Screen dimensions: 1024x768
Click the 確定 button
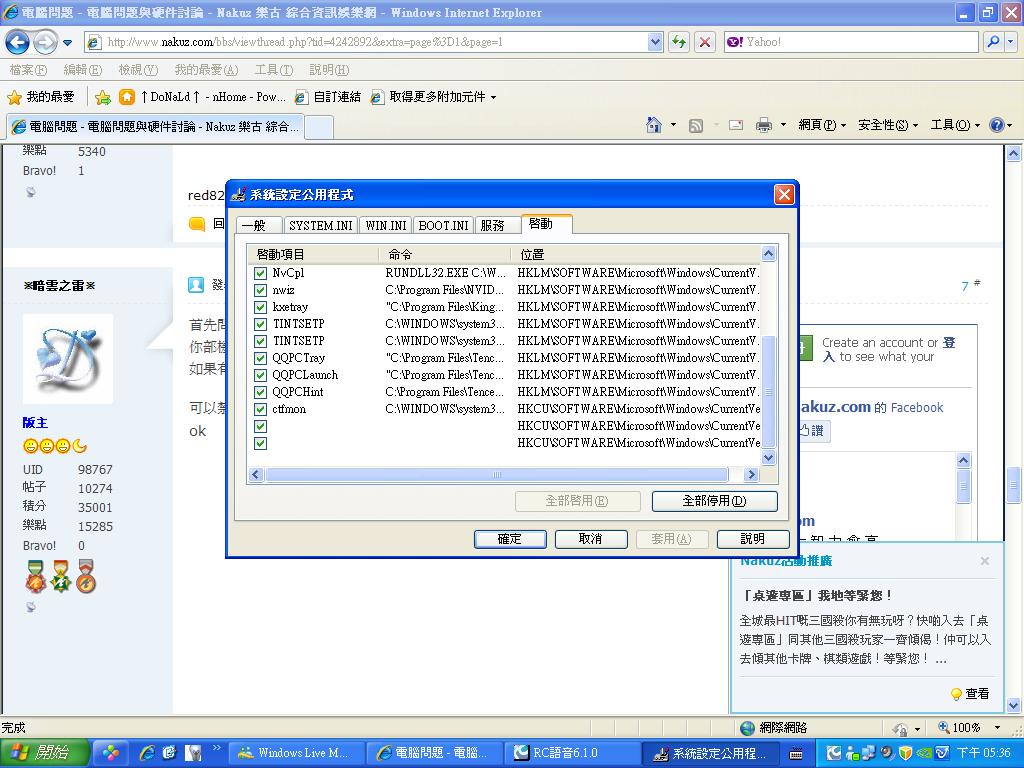pyautogui.click(x=510, y=539)
